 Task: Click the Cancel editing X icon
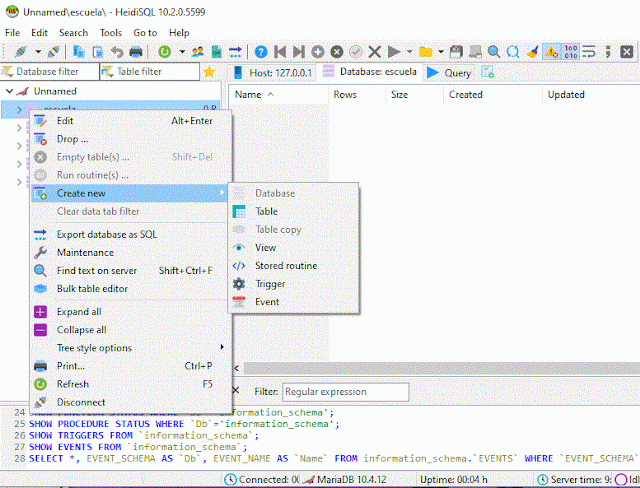tap(374, 52)
